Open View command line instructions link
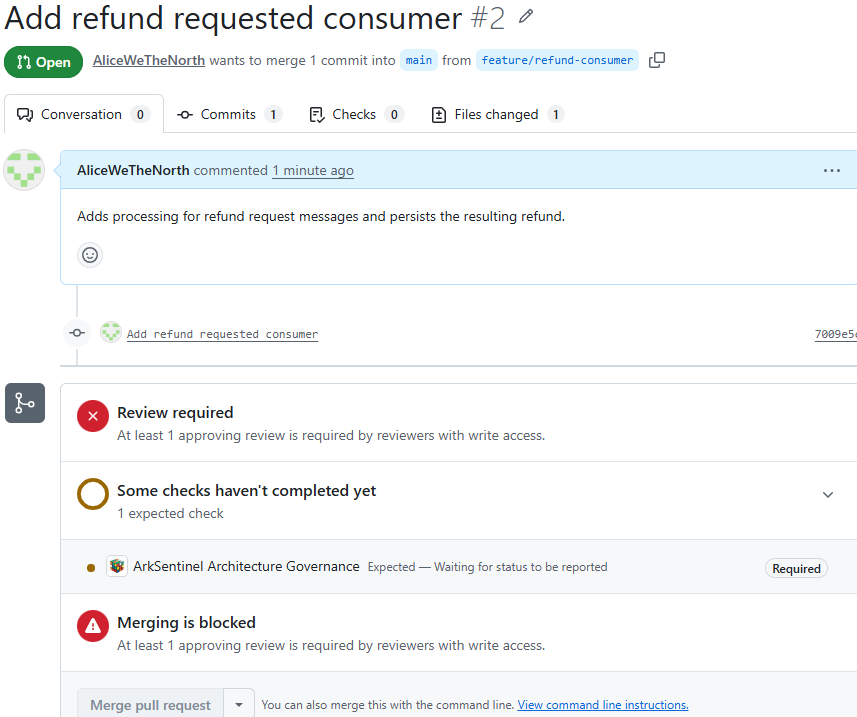This screenshot has height=717, width=857. click(603, 705)
